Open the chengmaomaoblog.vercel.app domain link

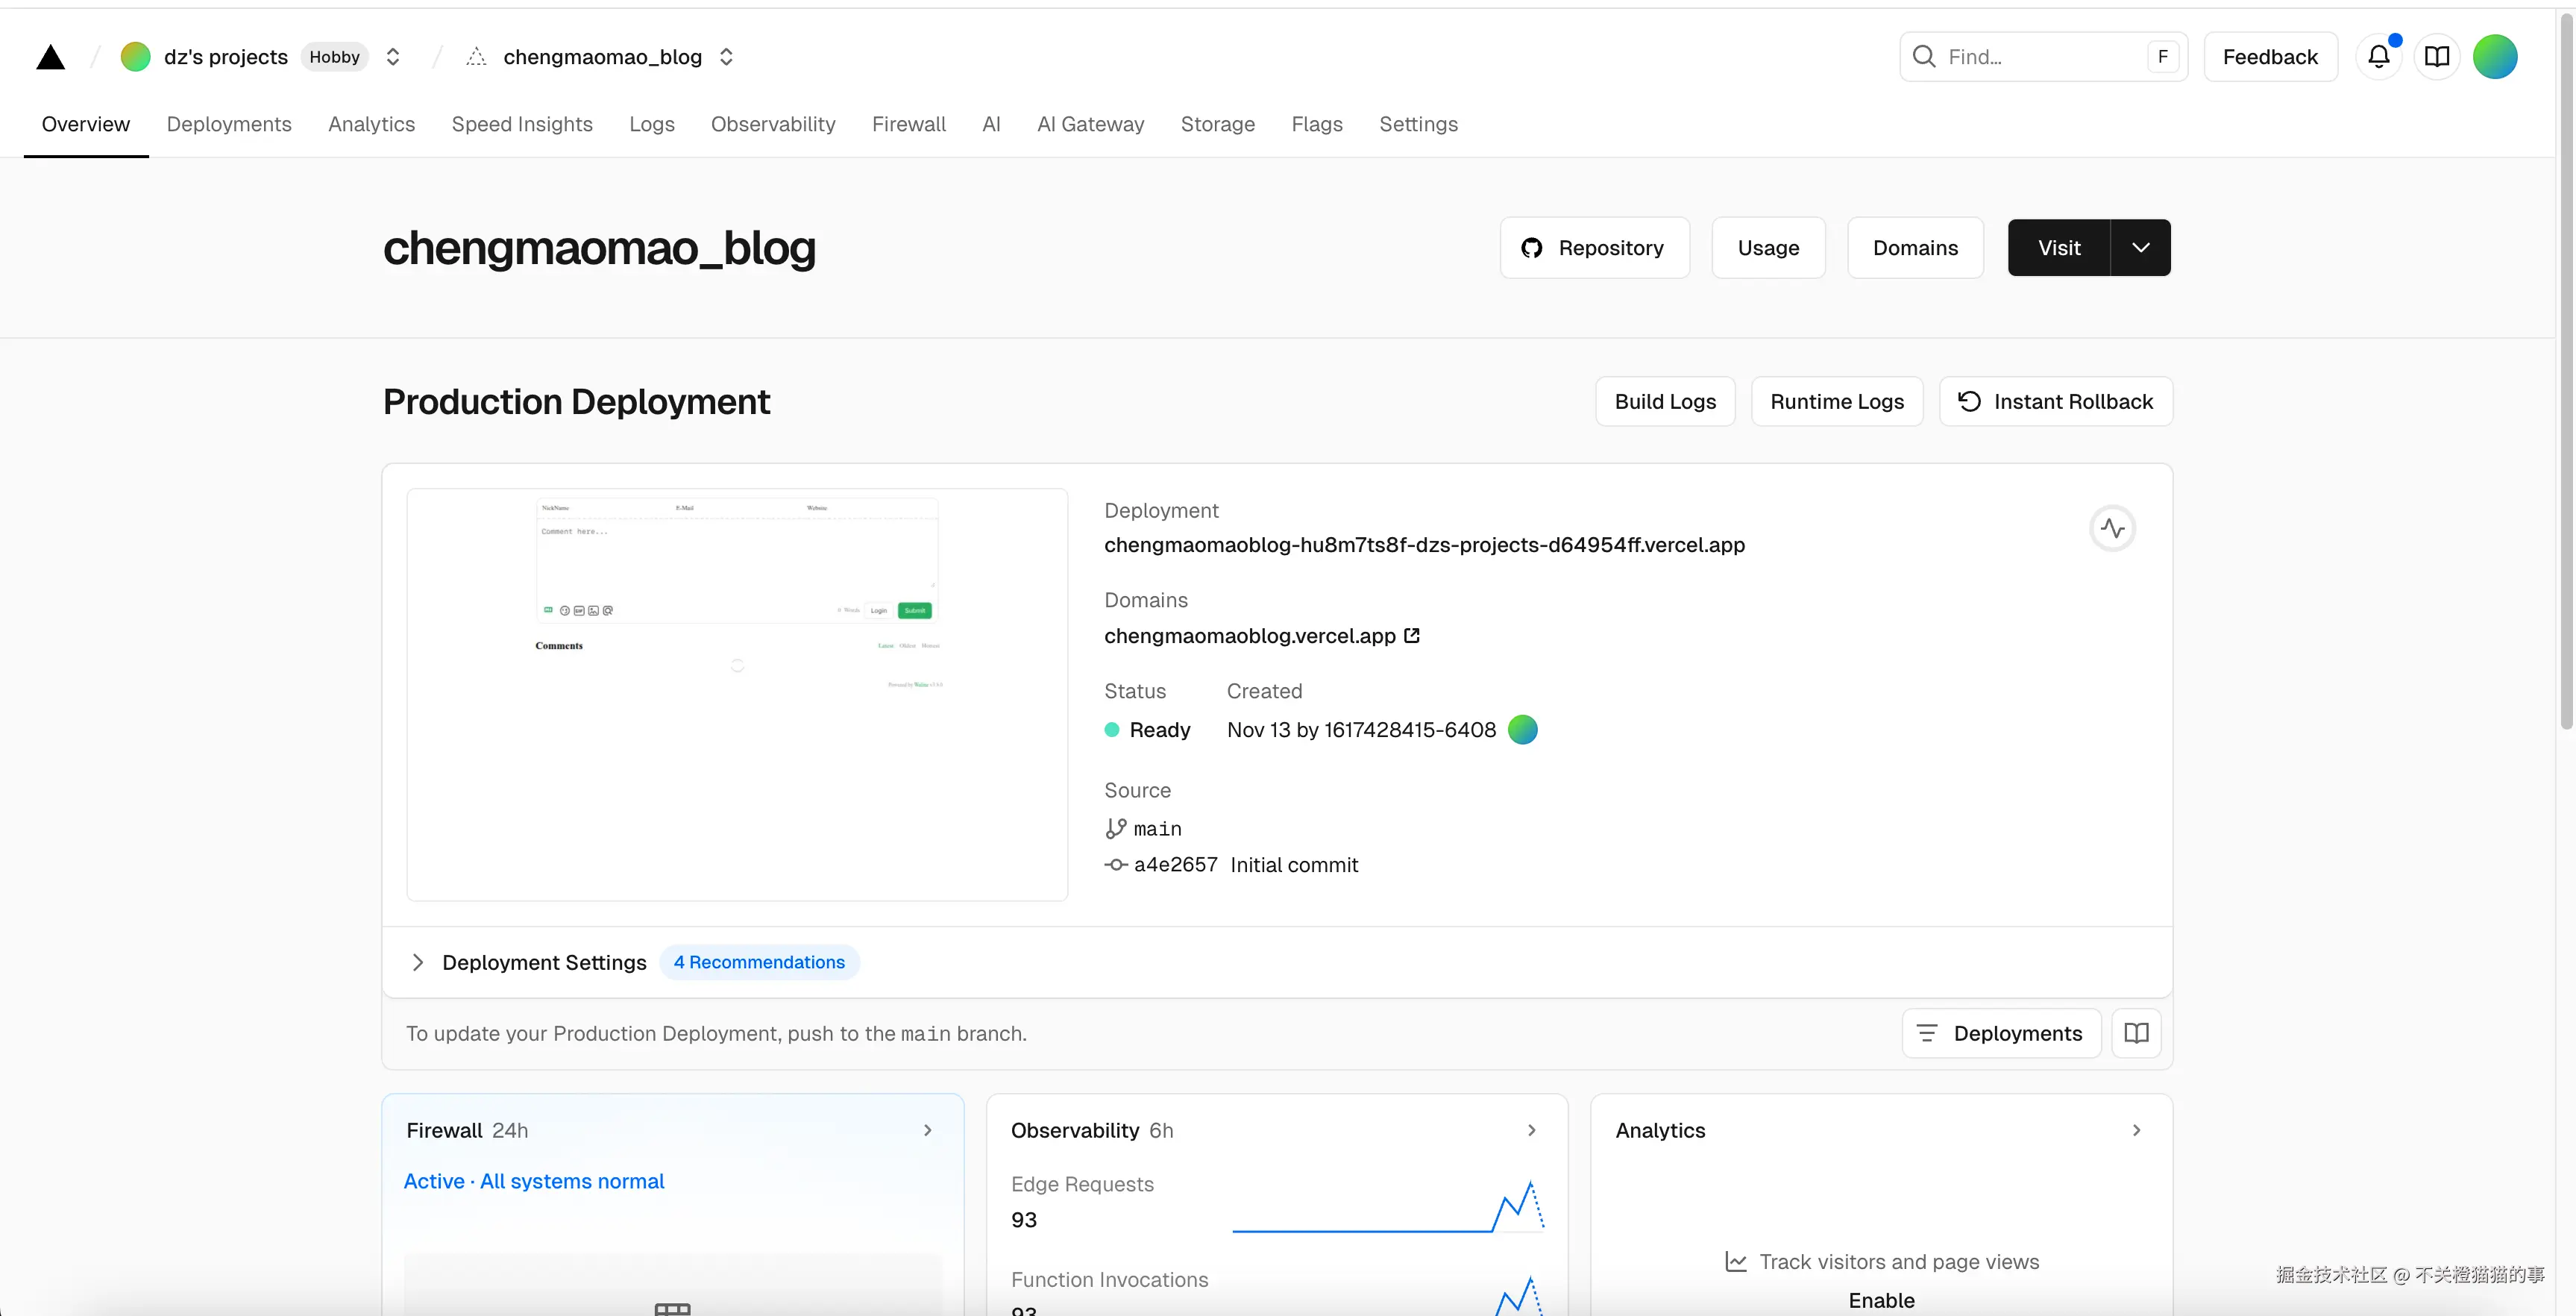click(1249, 636)
